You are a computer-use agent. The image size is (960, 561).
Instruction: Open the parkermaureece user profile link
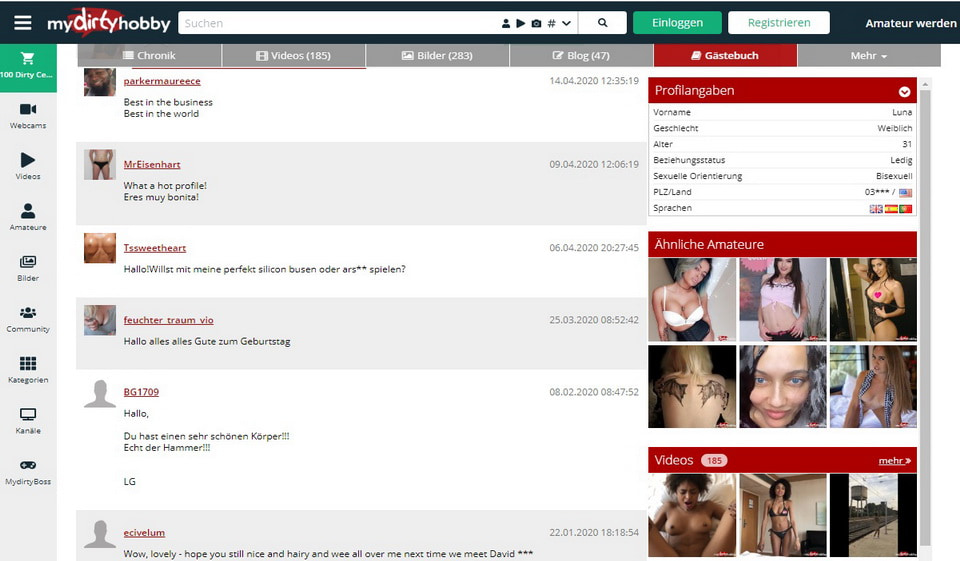coord(162,81)
